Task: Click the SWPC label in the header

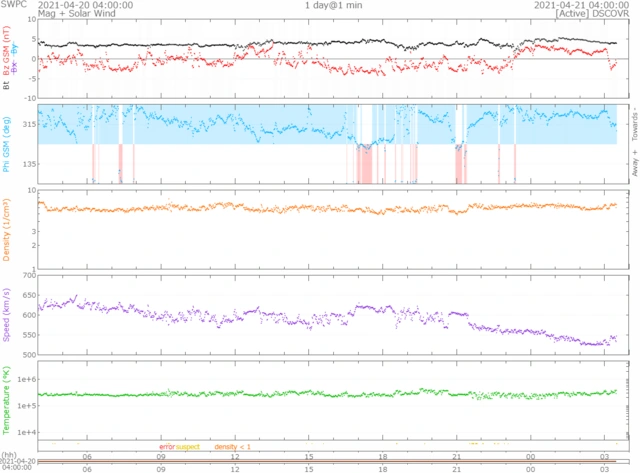Action: pos(13,5)
